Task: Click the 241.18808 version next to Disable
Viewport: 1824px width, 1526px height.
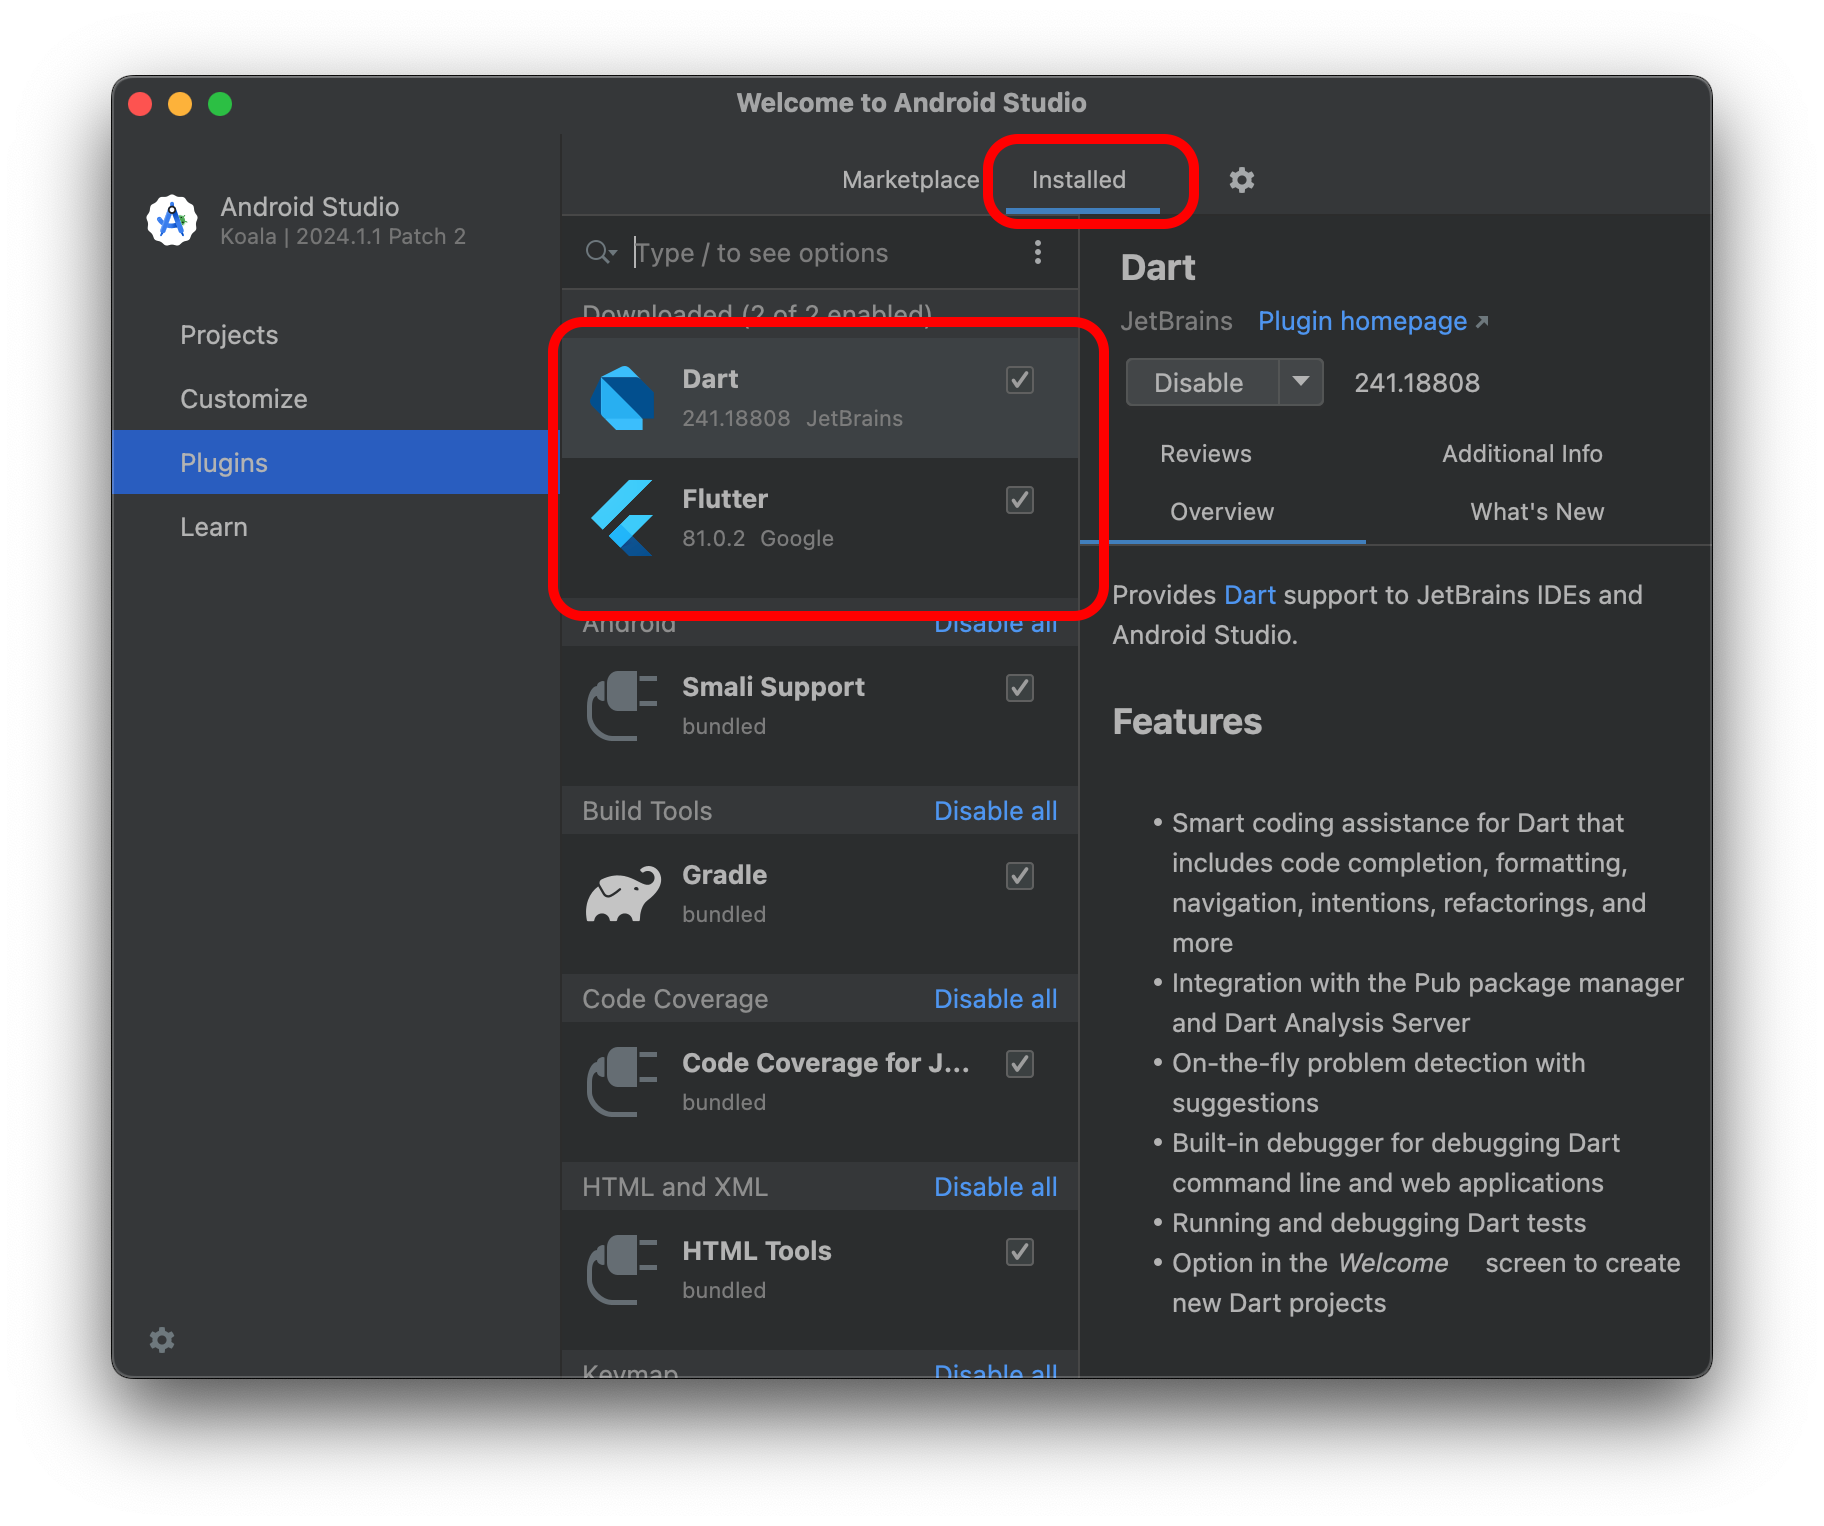Action: 1417,383
